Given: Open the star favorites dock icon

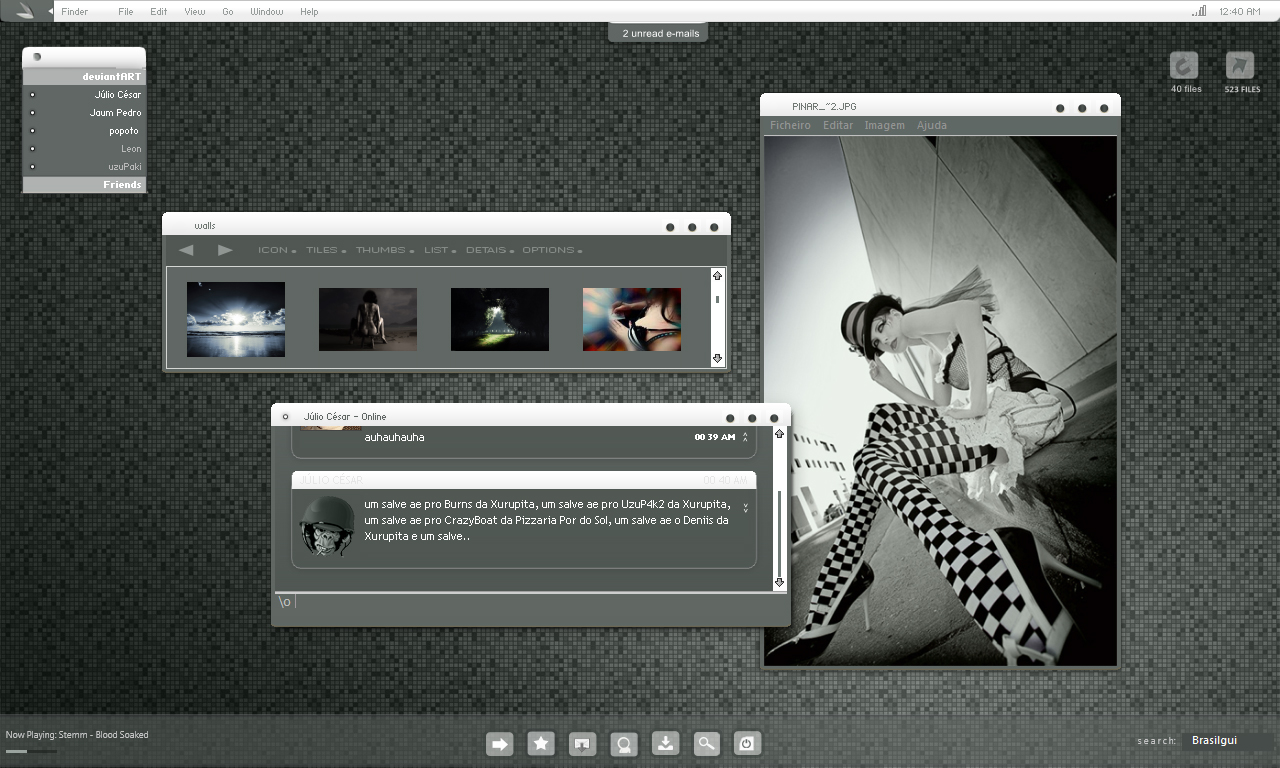Looking at the screenshot, I should pyautogui.click(x=541, y=744).
